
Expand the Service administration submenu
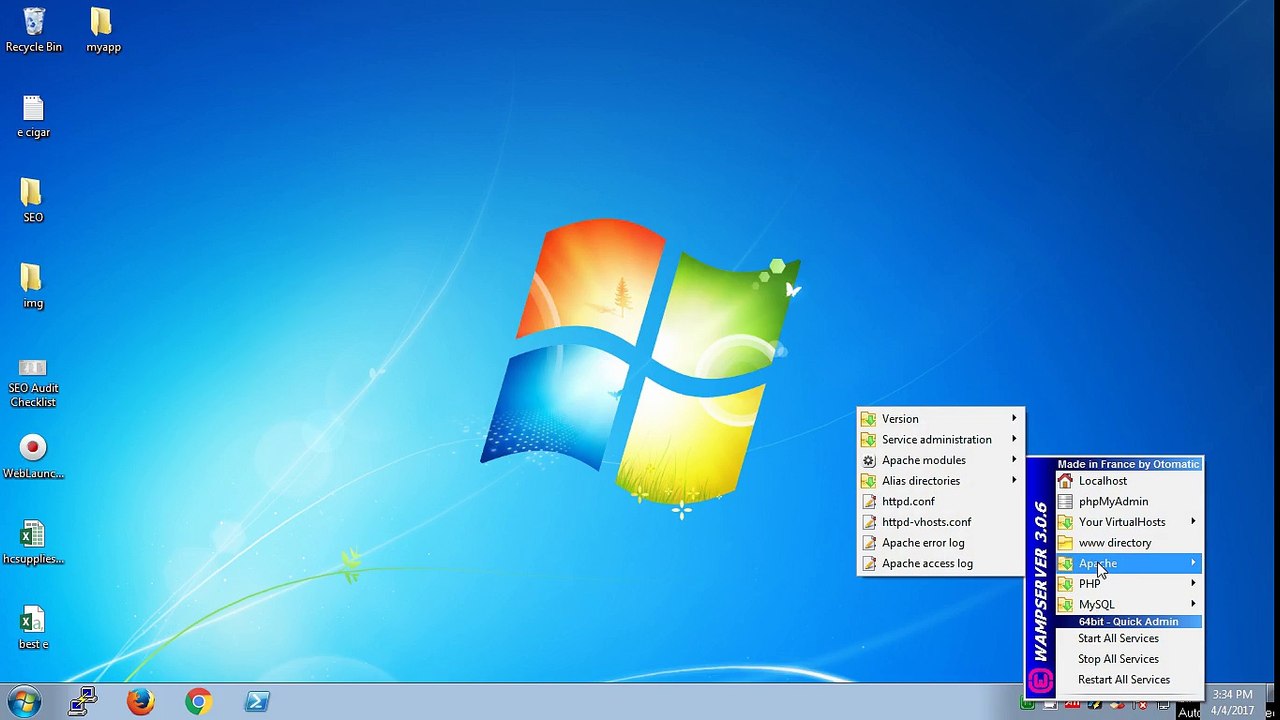point(941,440)
